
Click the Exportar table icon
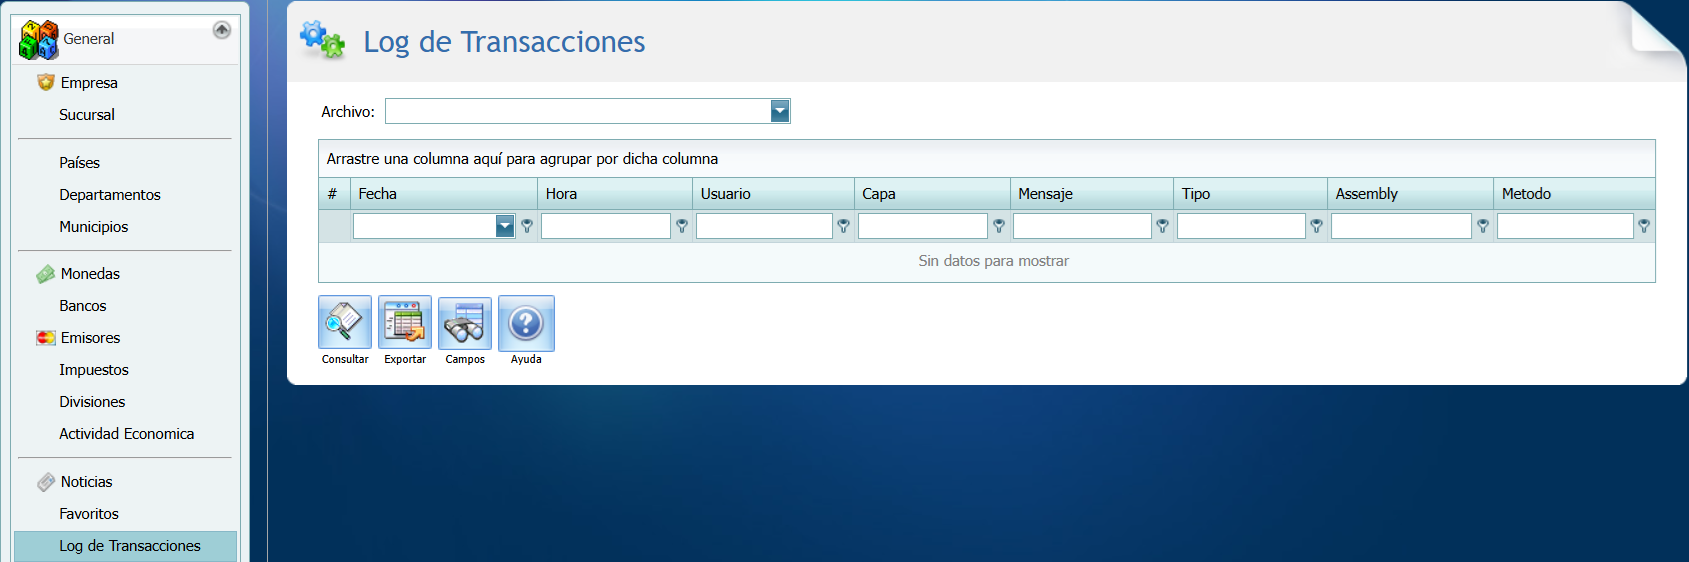[x=405, y=322]
